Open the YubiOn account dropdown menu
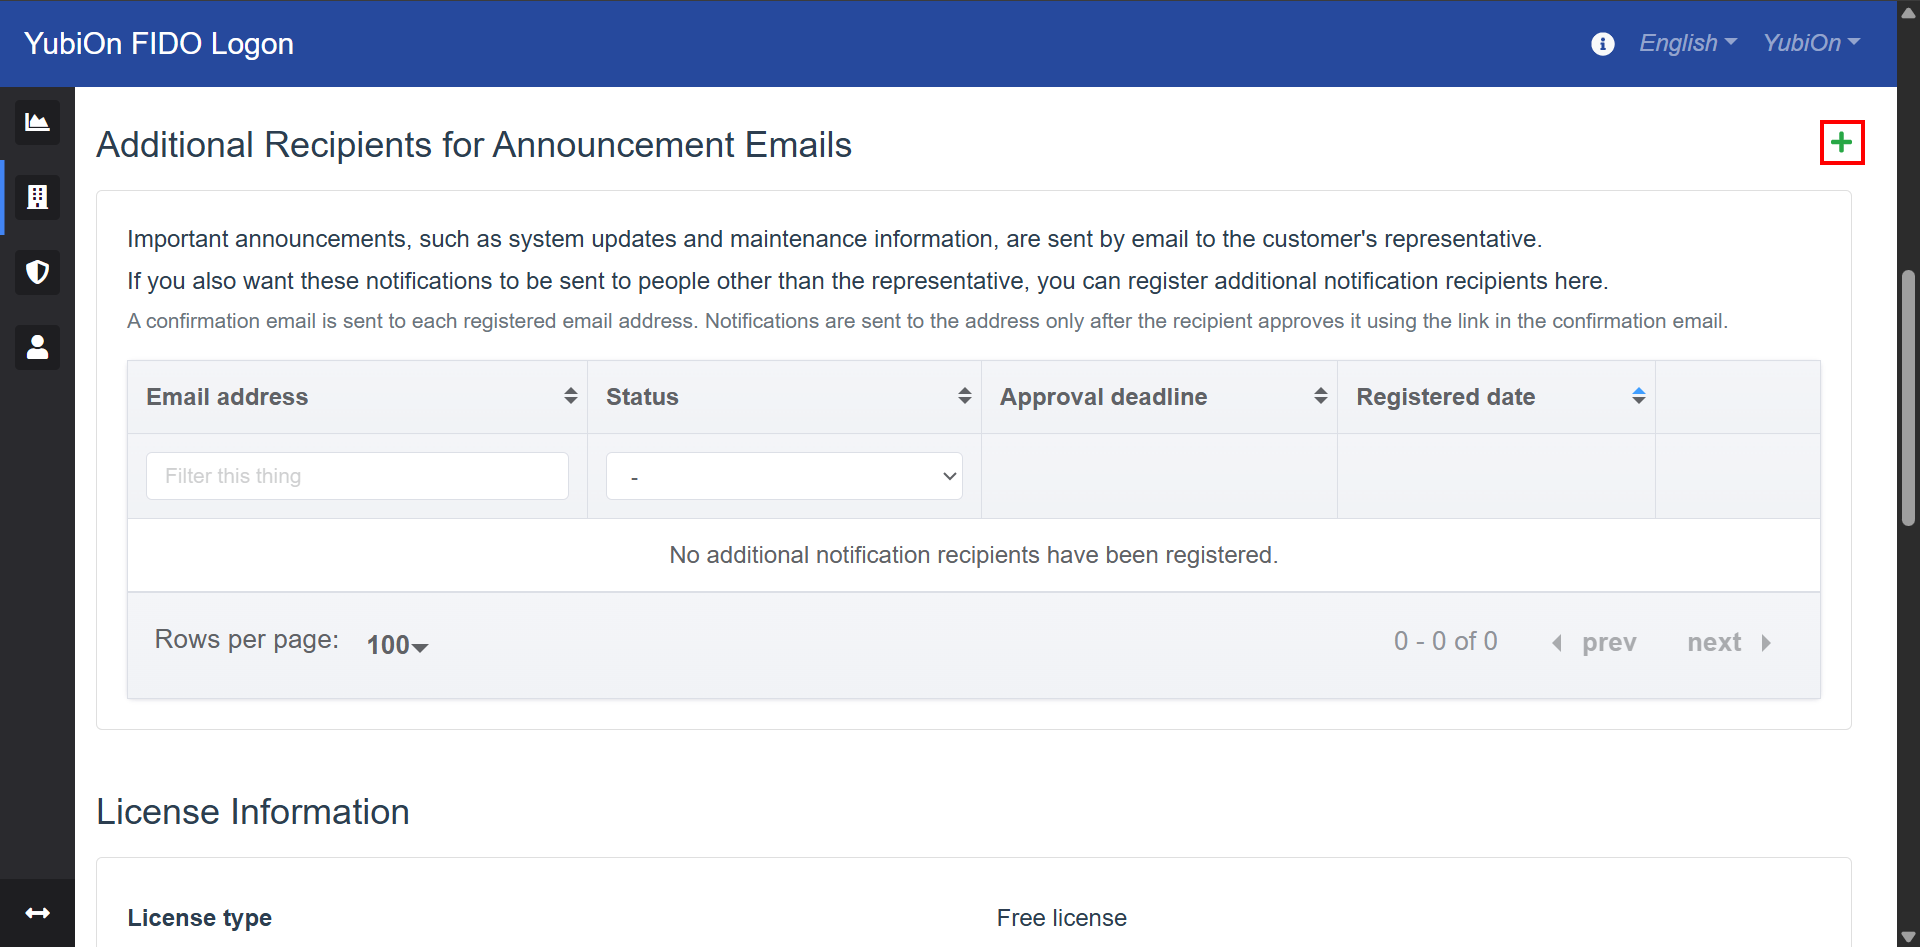 [1811, 43]
